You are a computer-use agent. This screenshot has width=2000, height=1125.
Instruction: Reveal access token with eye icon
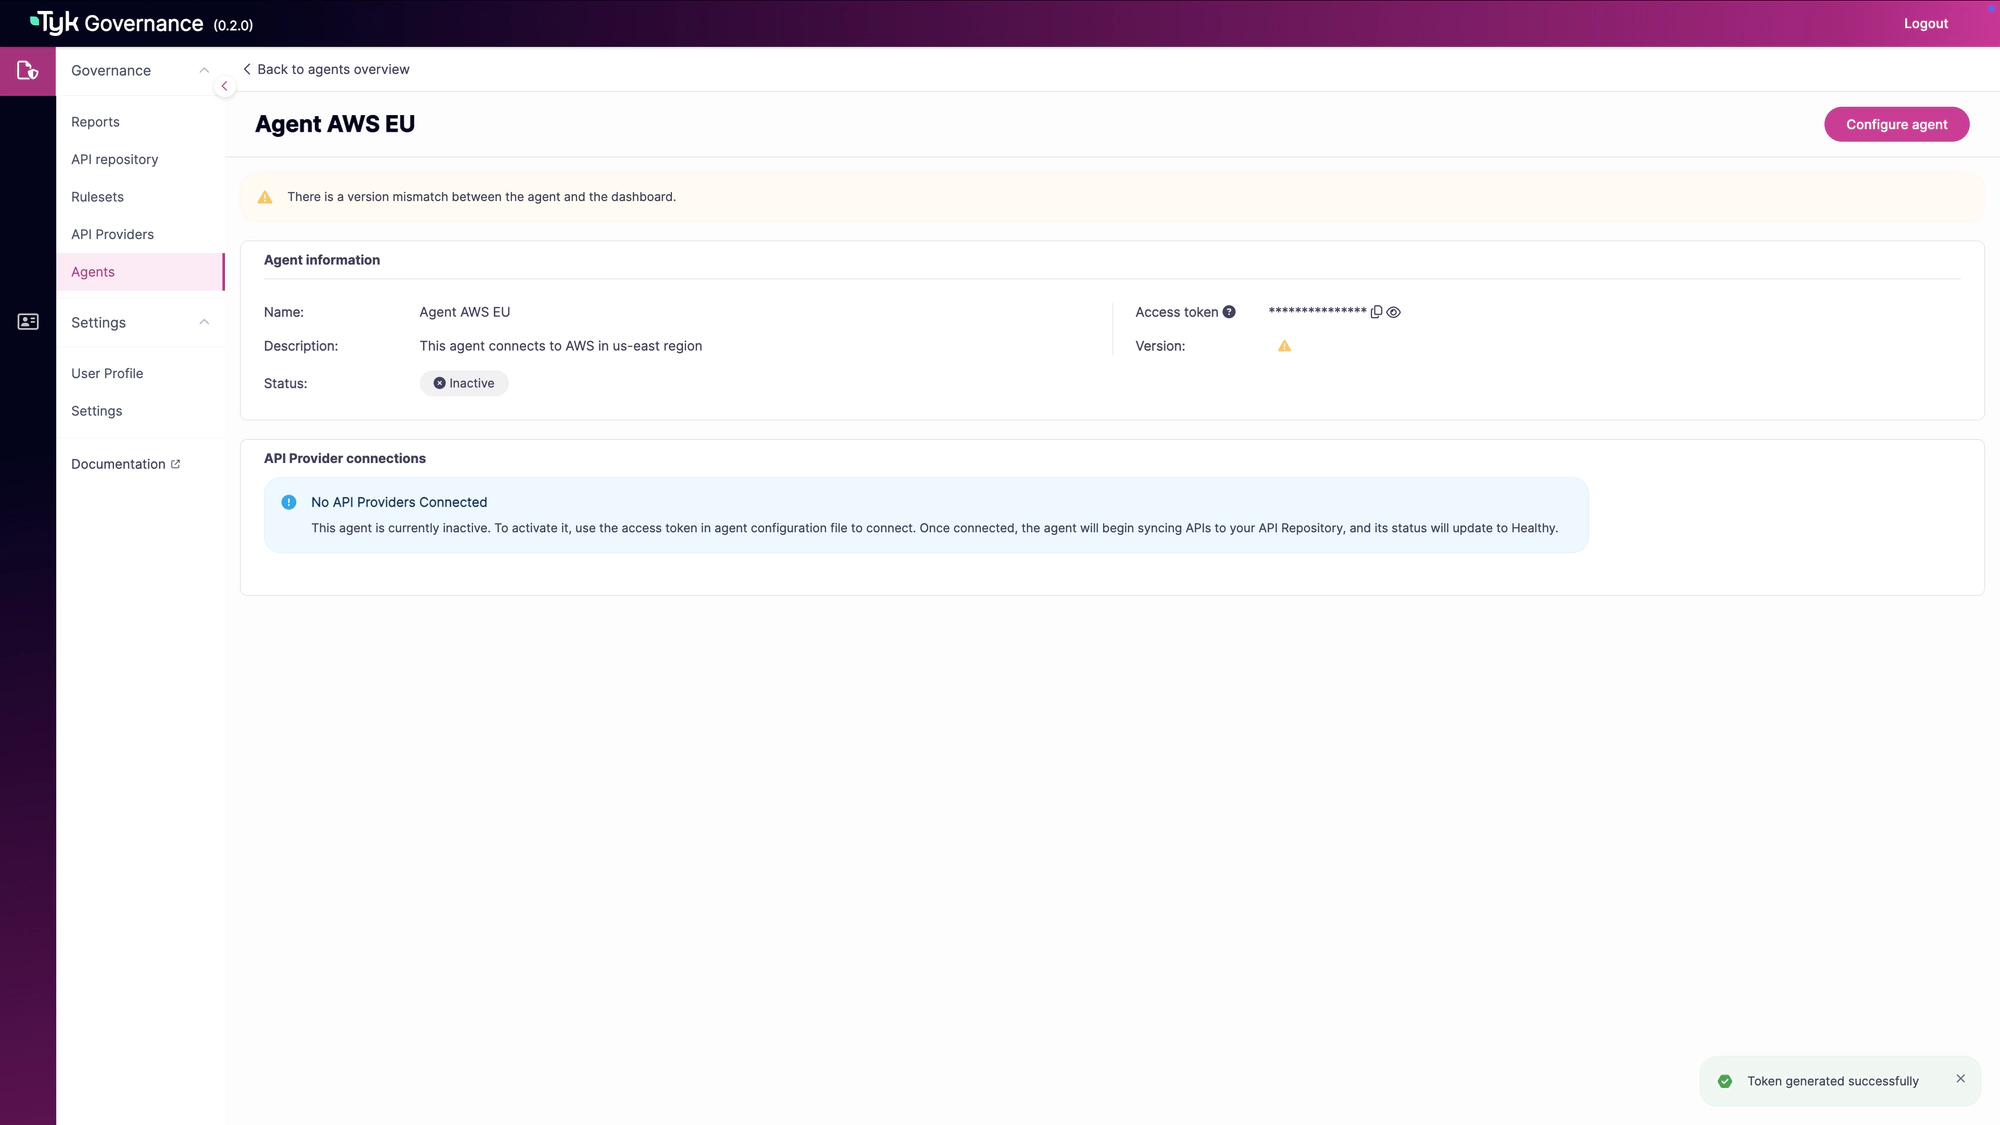(x=1394, y=312)
